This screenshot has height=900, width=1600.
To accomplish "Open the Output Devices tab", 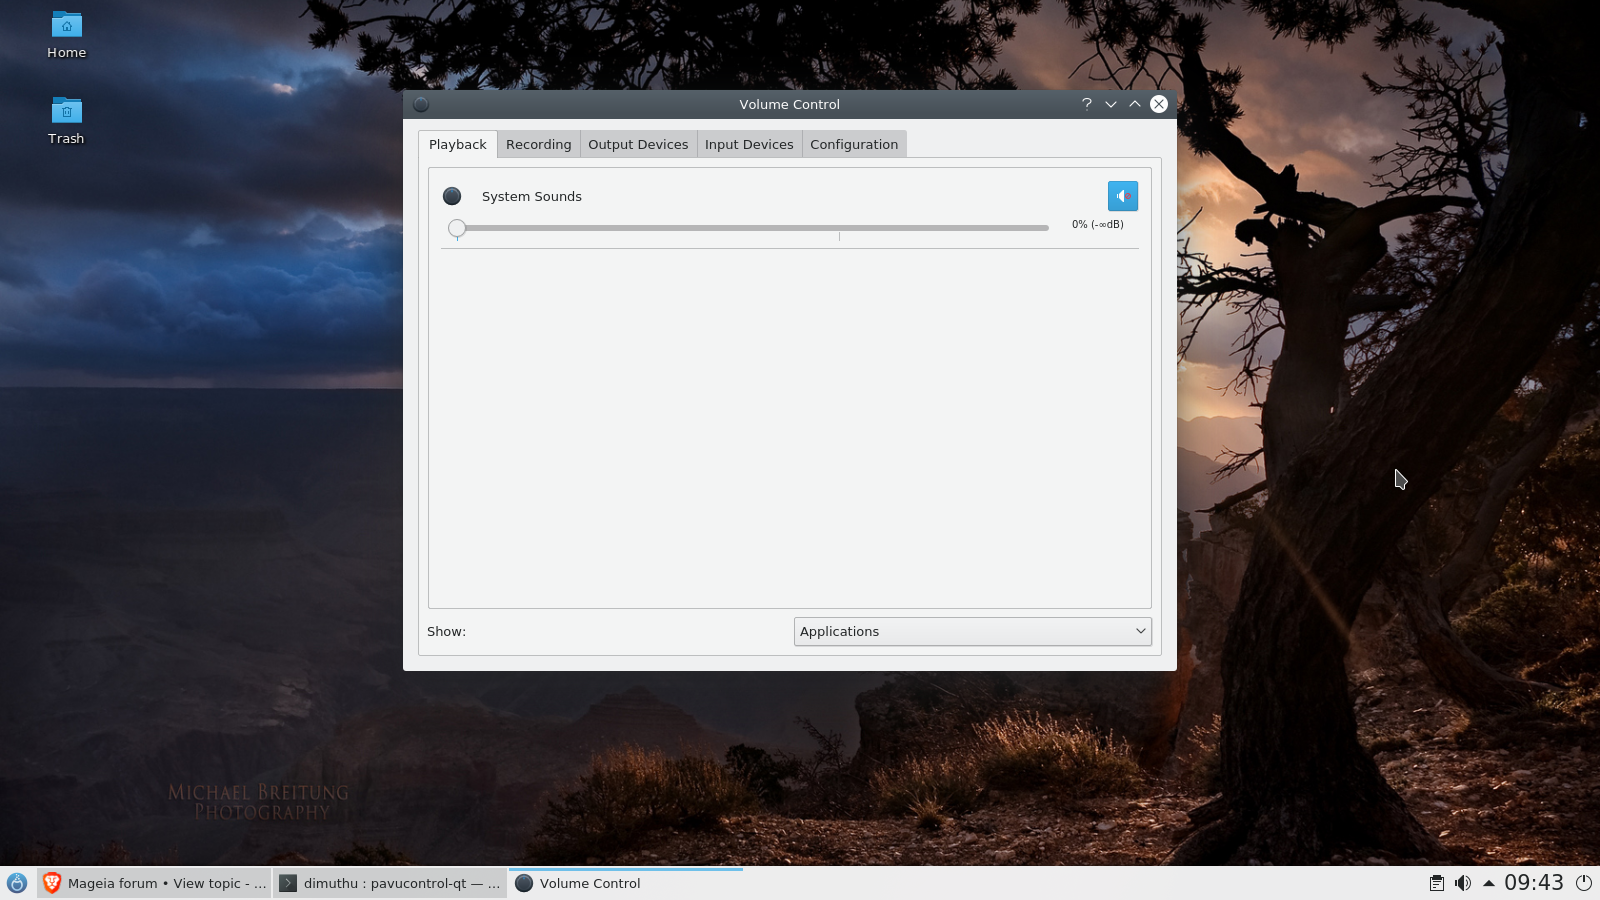I will point(638,145).
